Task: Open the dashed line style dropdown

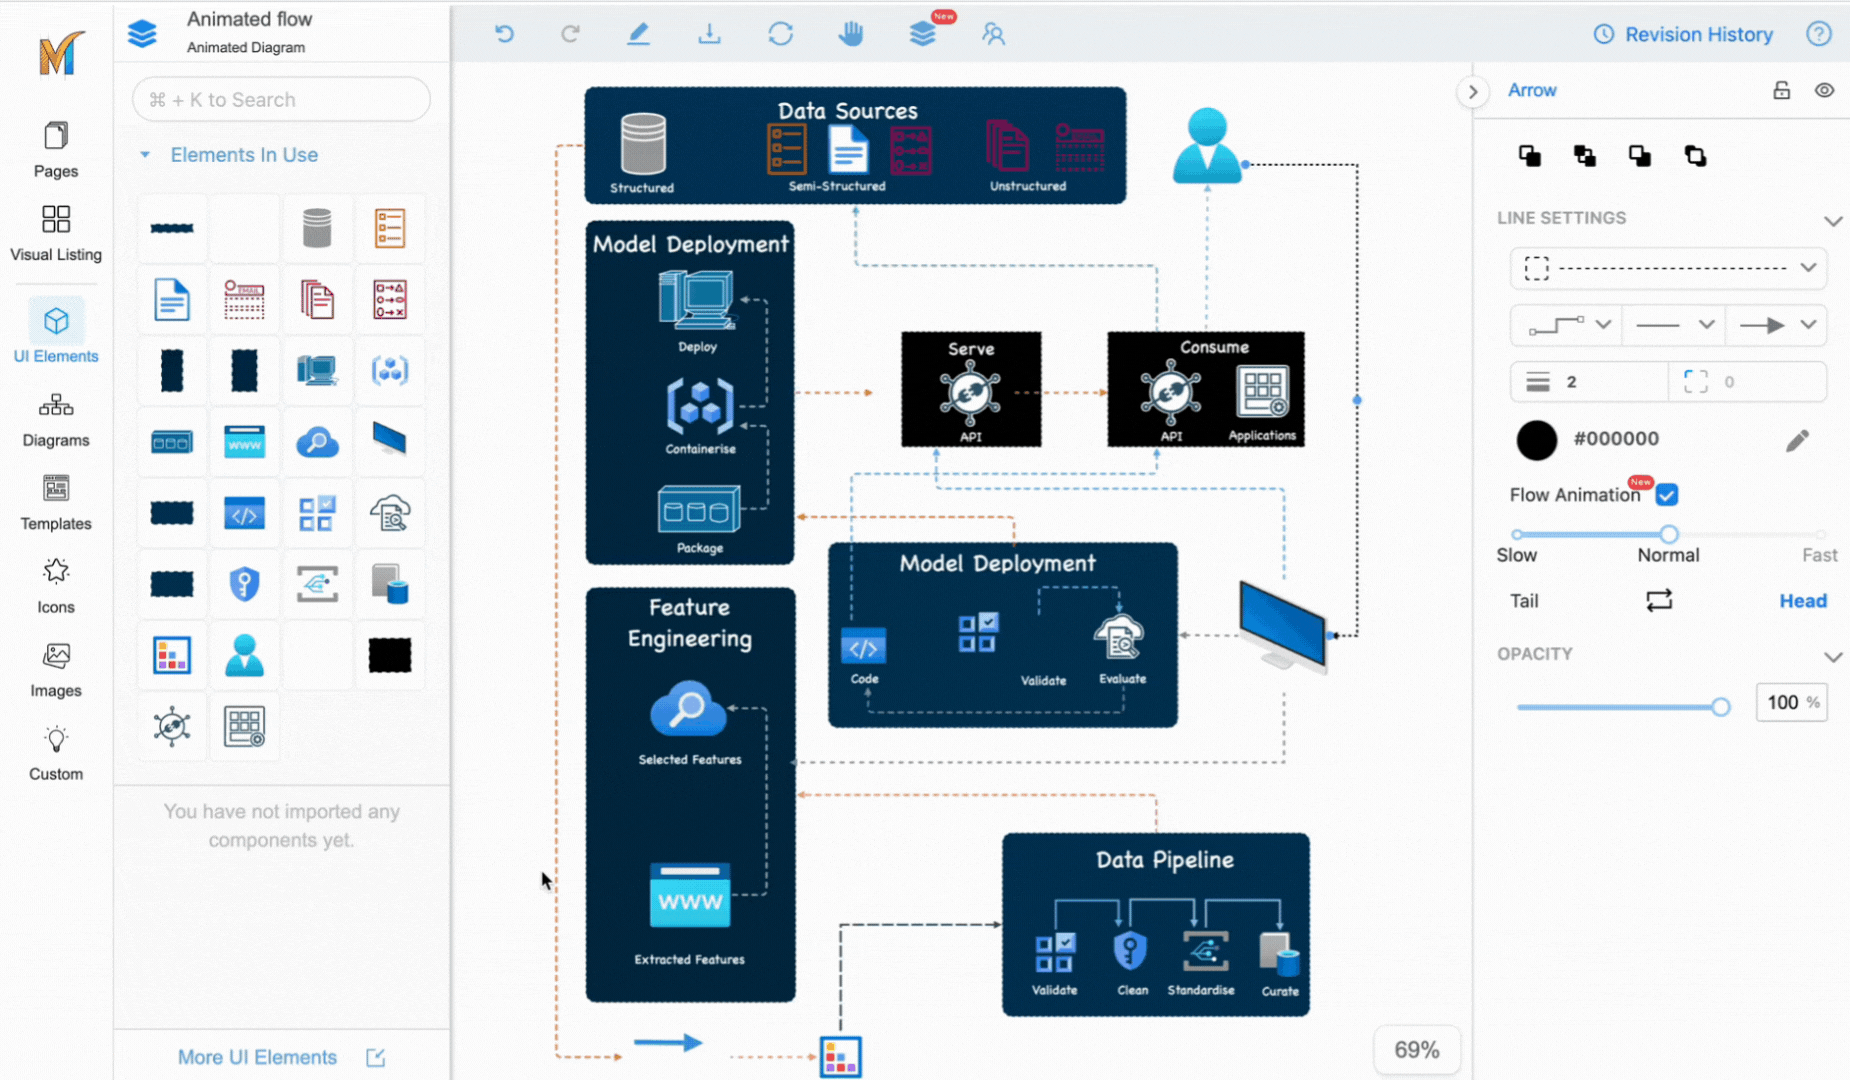Action: (1668, 268)
